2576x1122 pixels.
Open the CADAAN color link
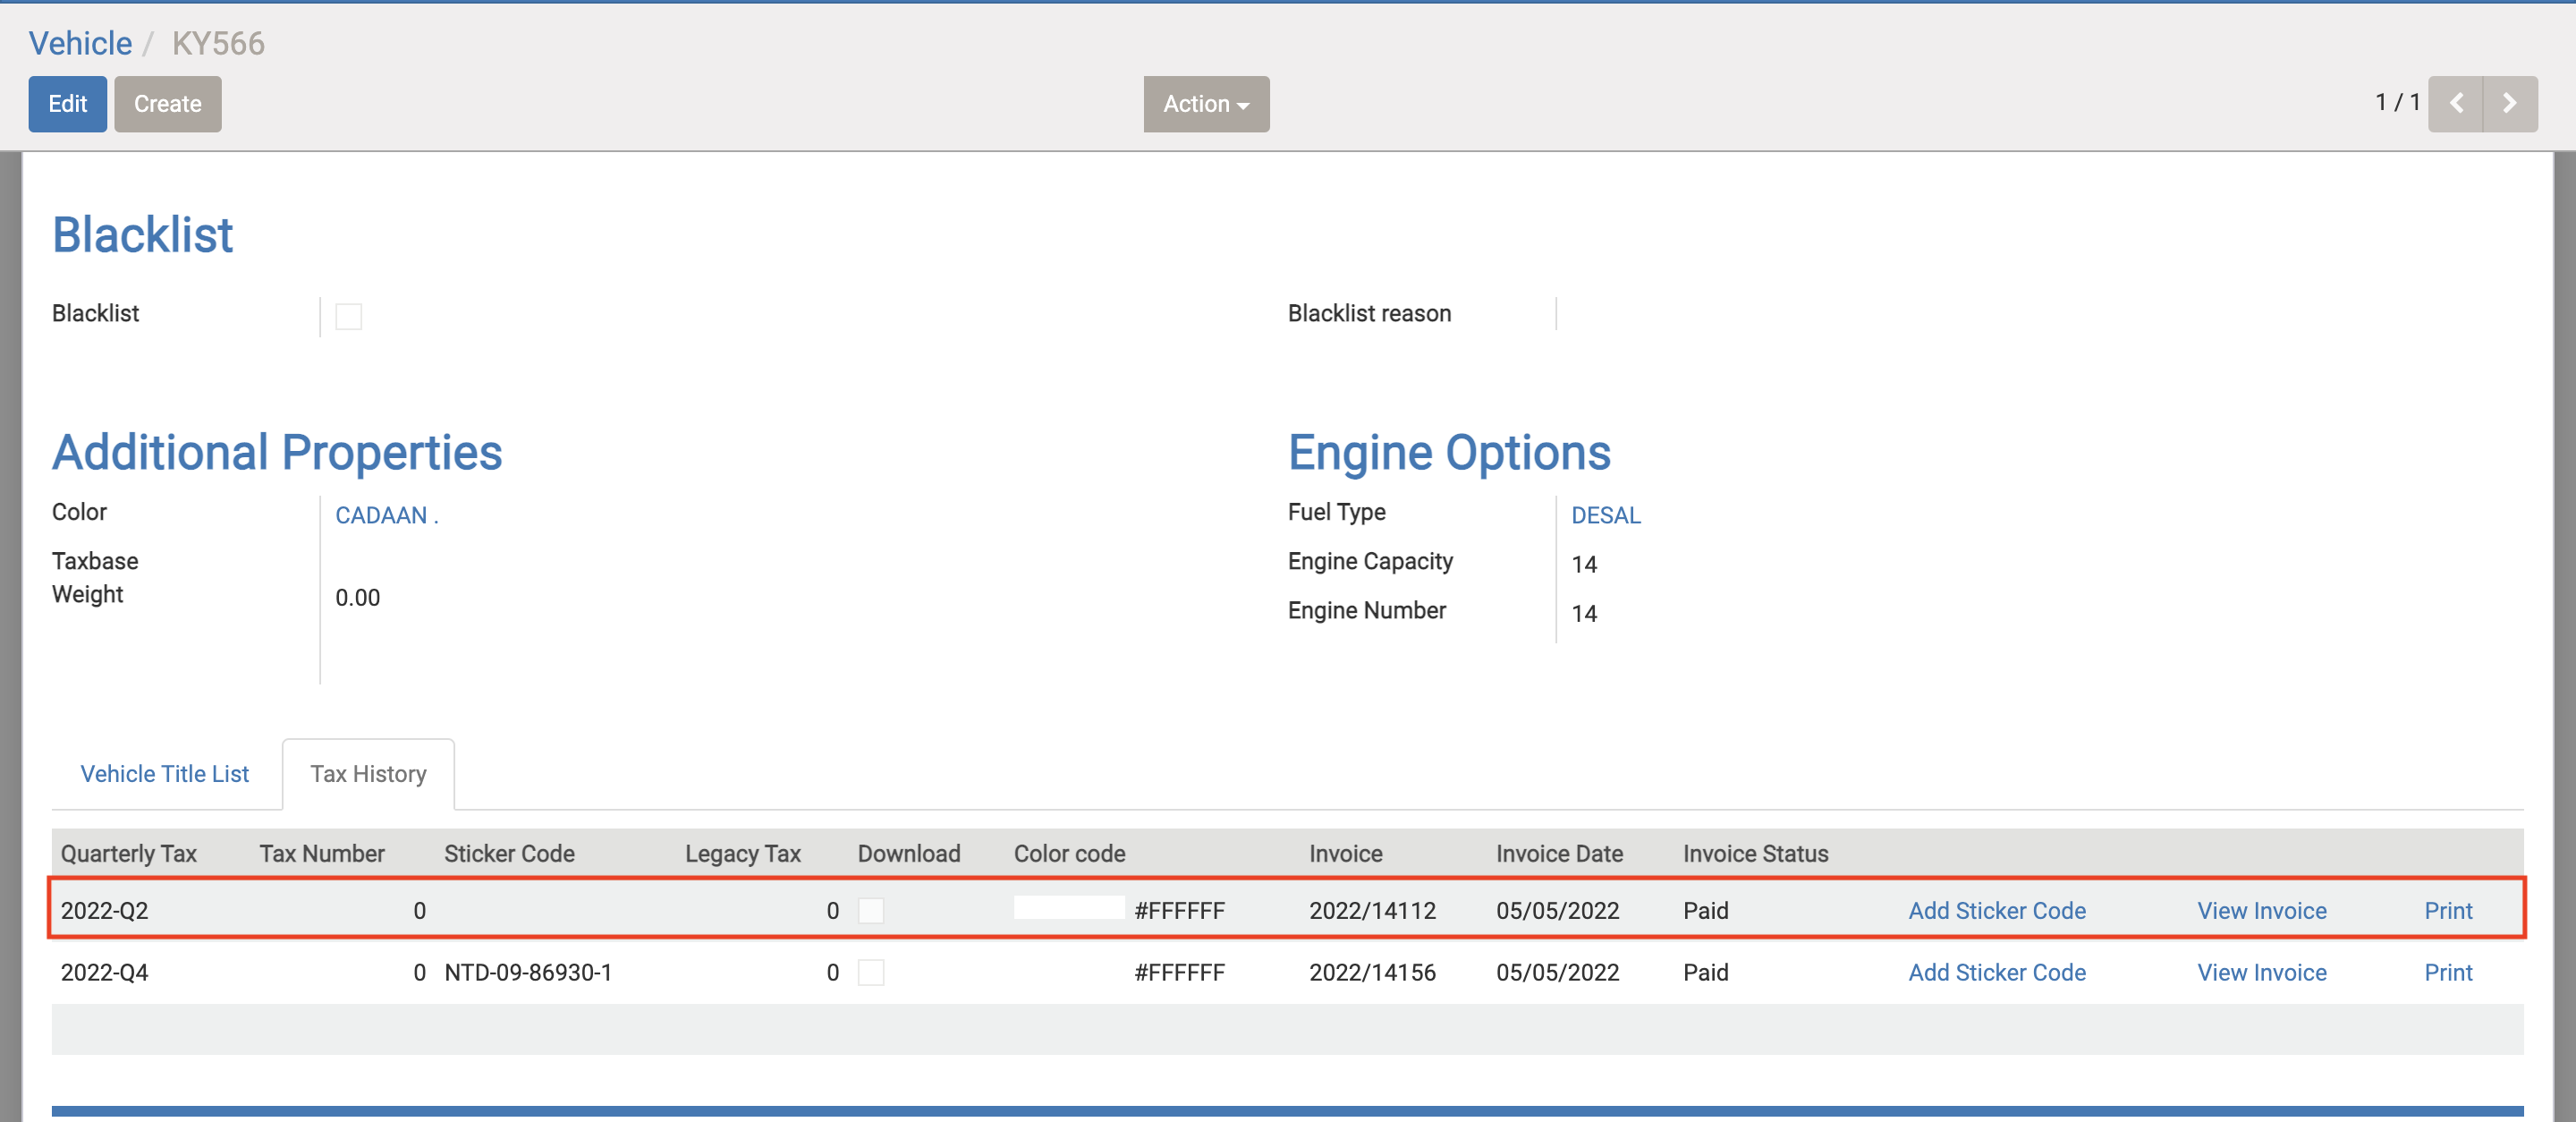[x=387, y=515]
